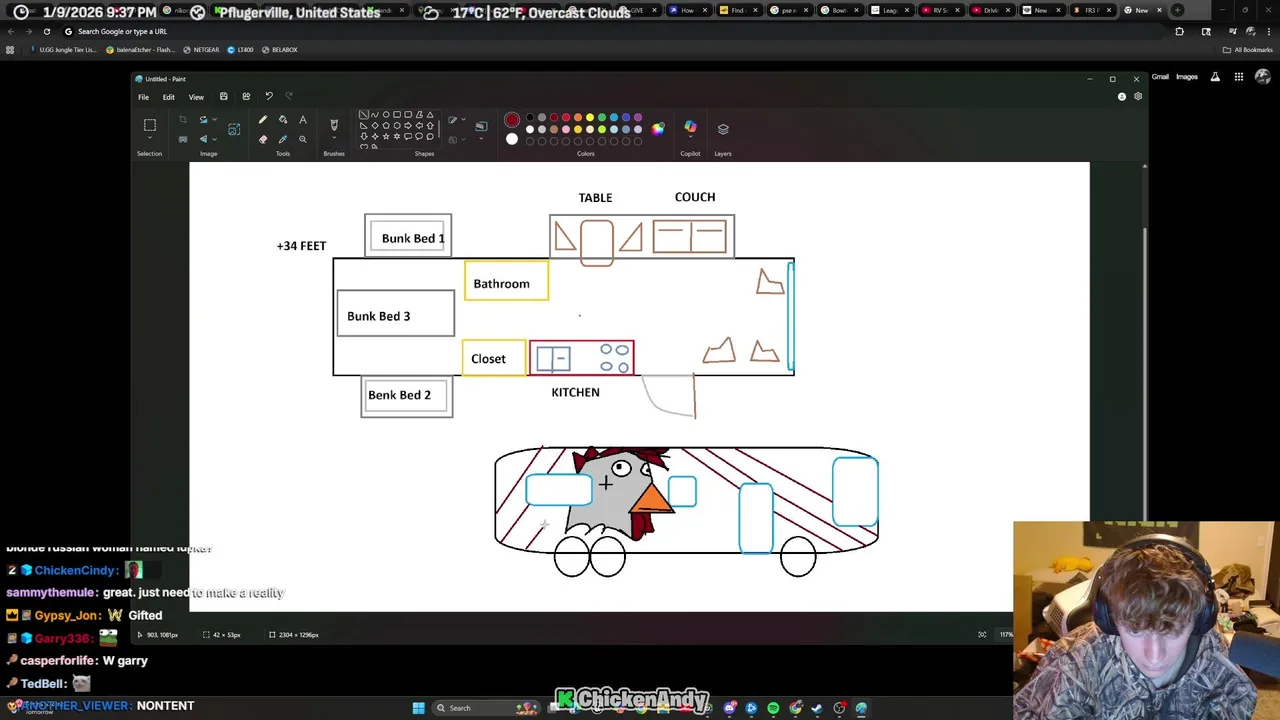Select the Rectangle shape

coord(396,115)
